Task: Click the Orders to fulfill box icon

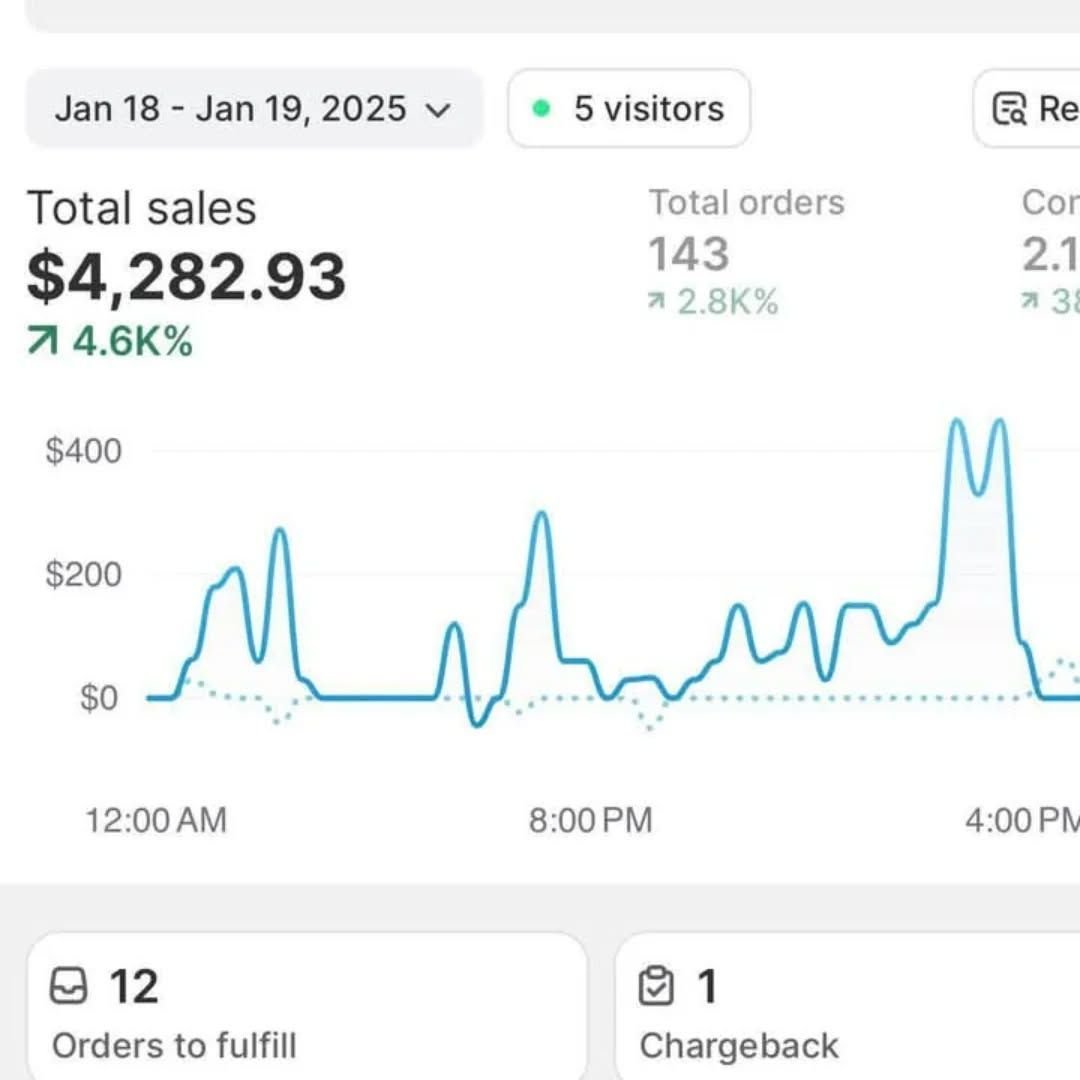Action: (72, 985)
